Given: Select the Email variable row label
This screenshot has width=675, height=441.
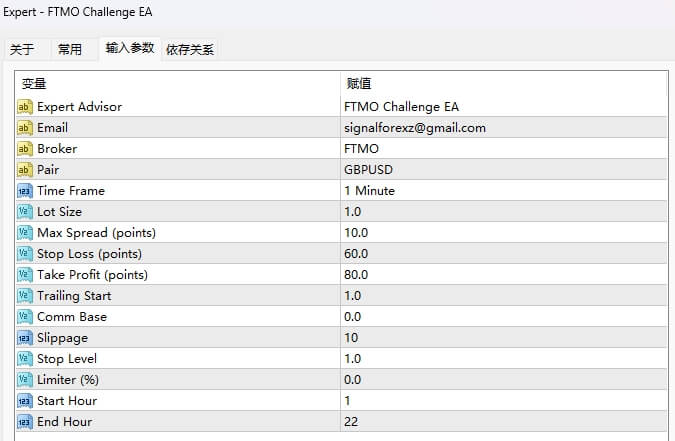Looking at the screenshot, I should [x=53, y=127].
